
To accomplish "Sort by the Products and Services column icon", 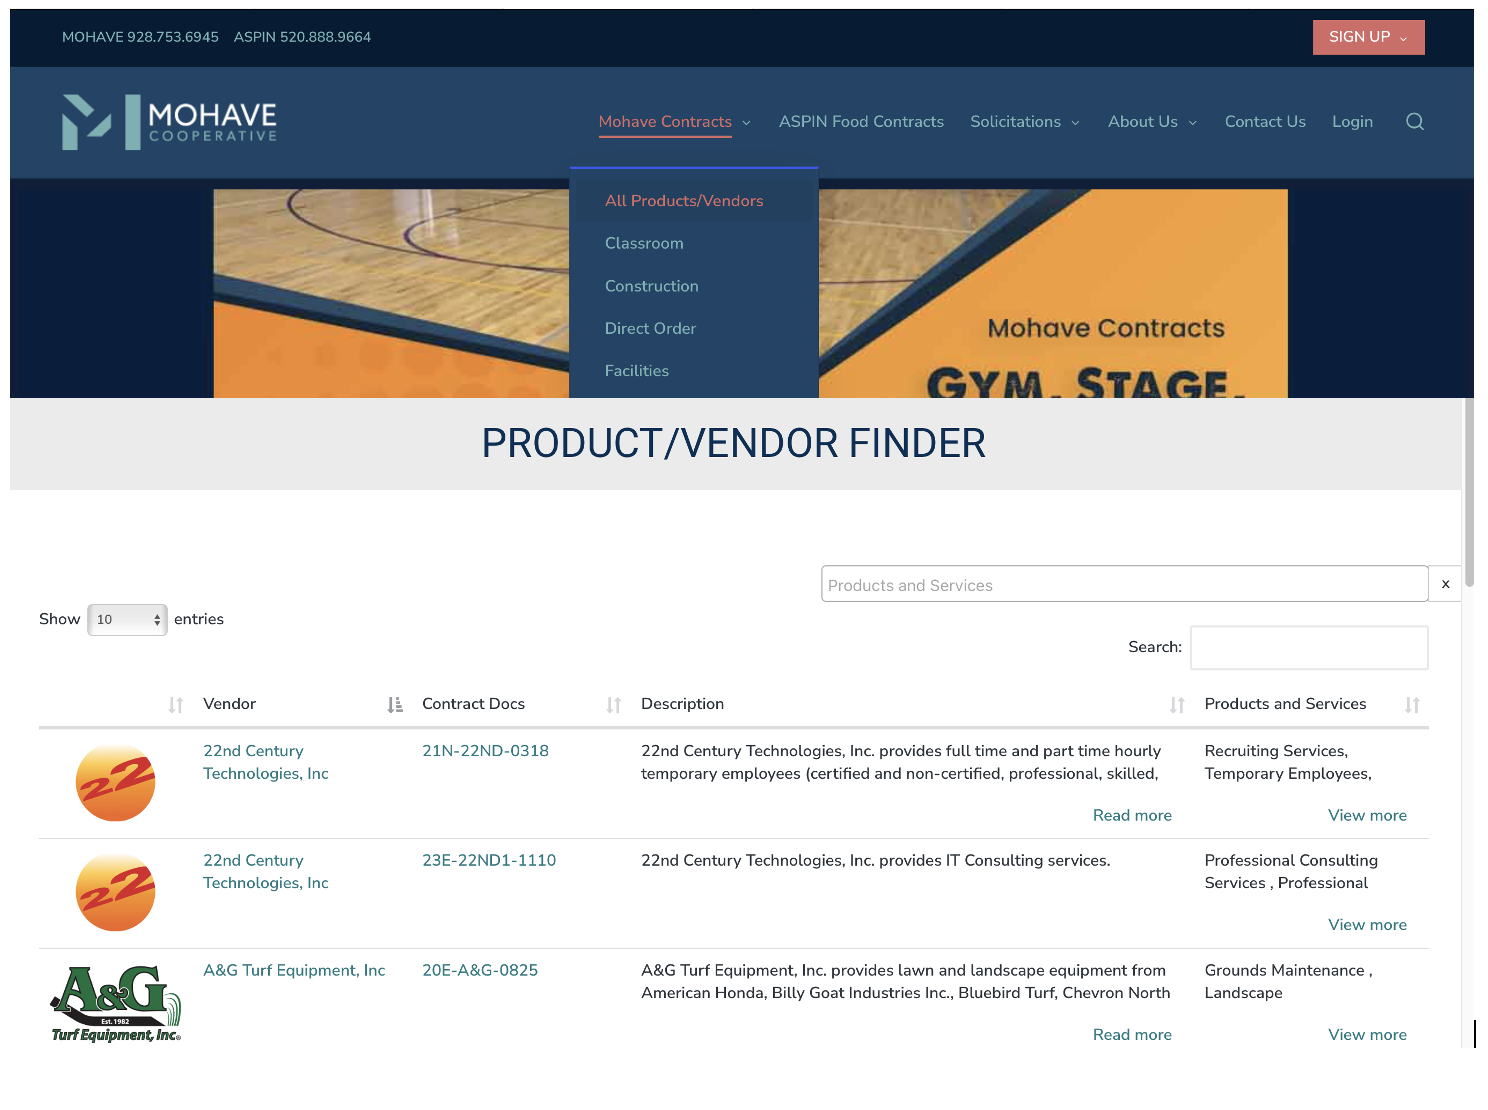I will pyautogui.click(x=1412, y=705).
